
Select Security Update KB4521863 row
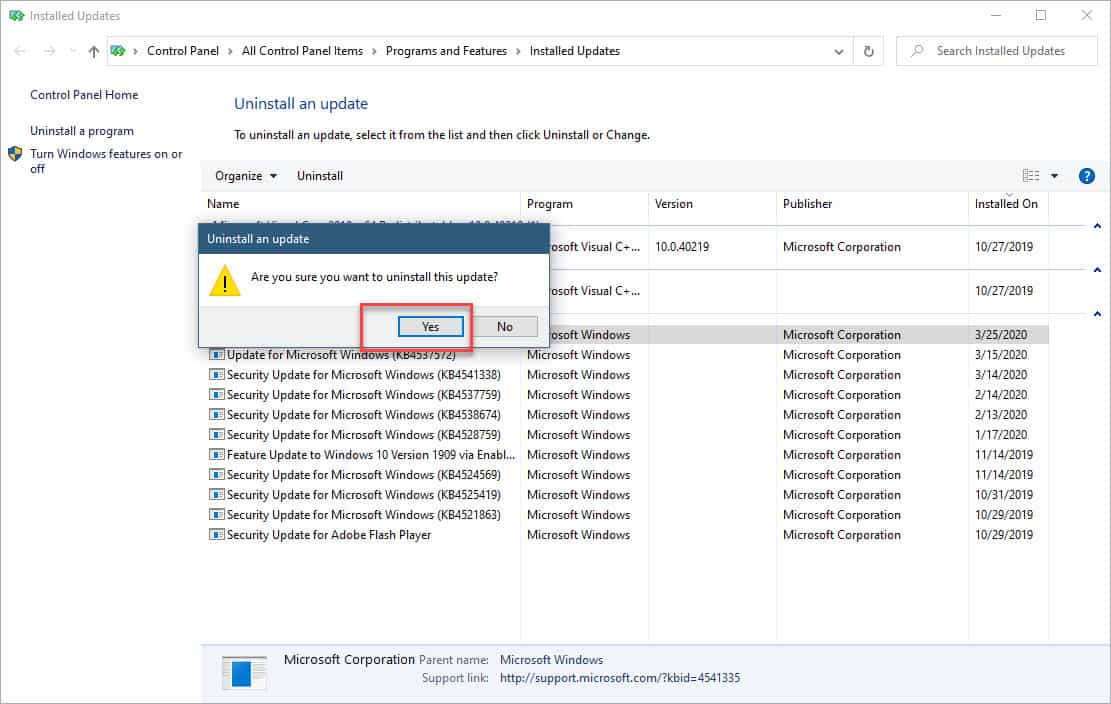628,515
